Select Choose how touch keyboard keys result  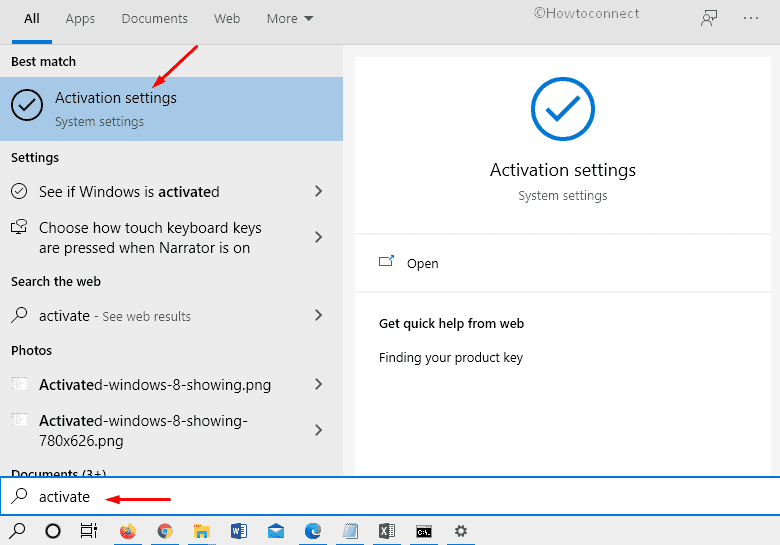pyautogui.click(x=171, y=237)
